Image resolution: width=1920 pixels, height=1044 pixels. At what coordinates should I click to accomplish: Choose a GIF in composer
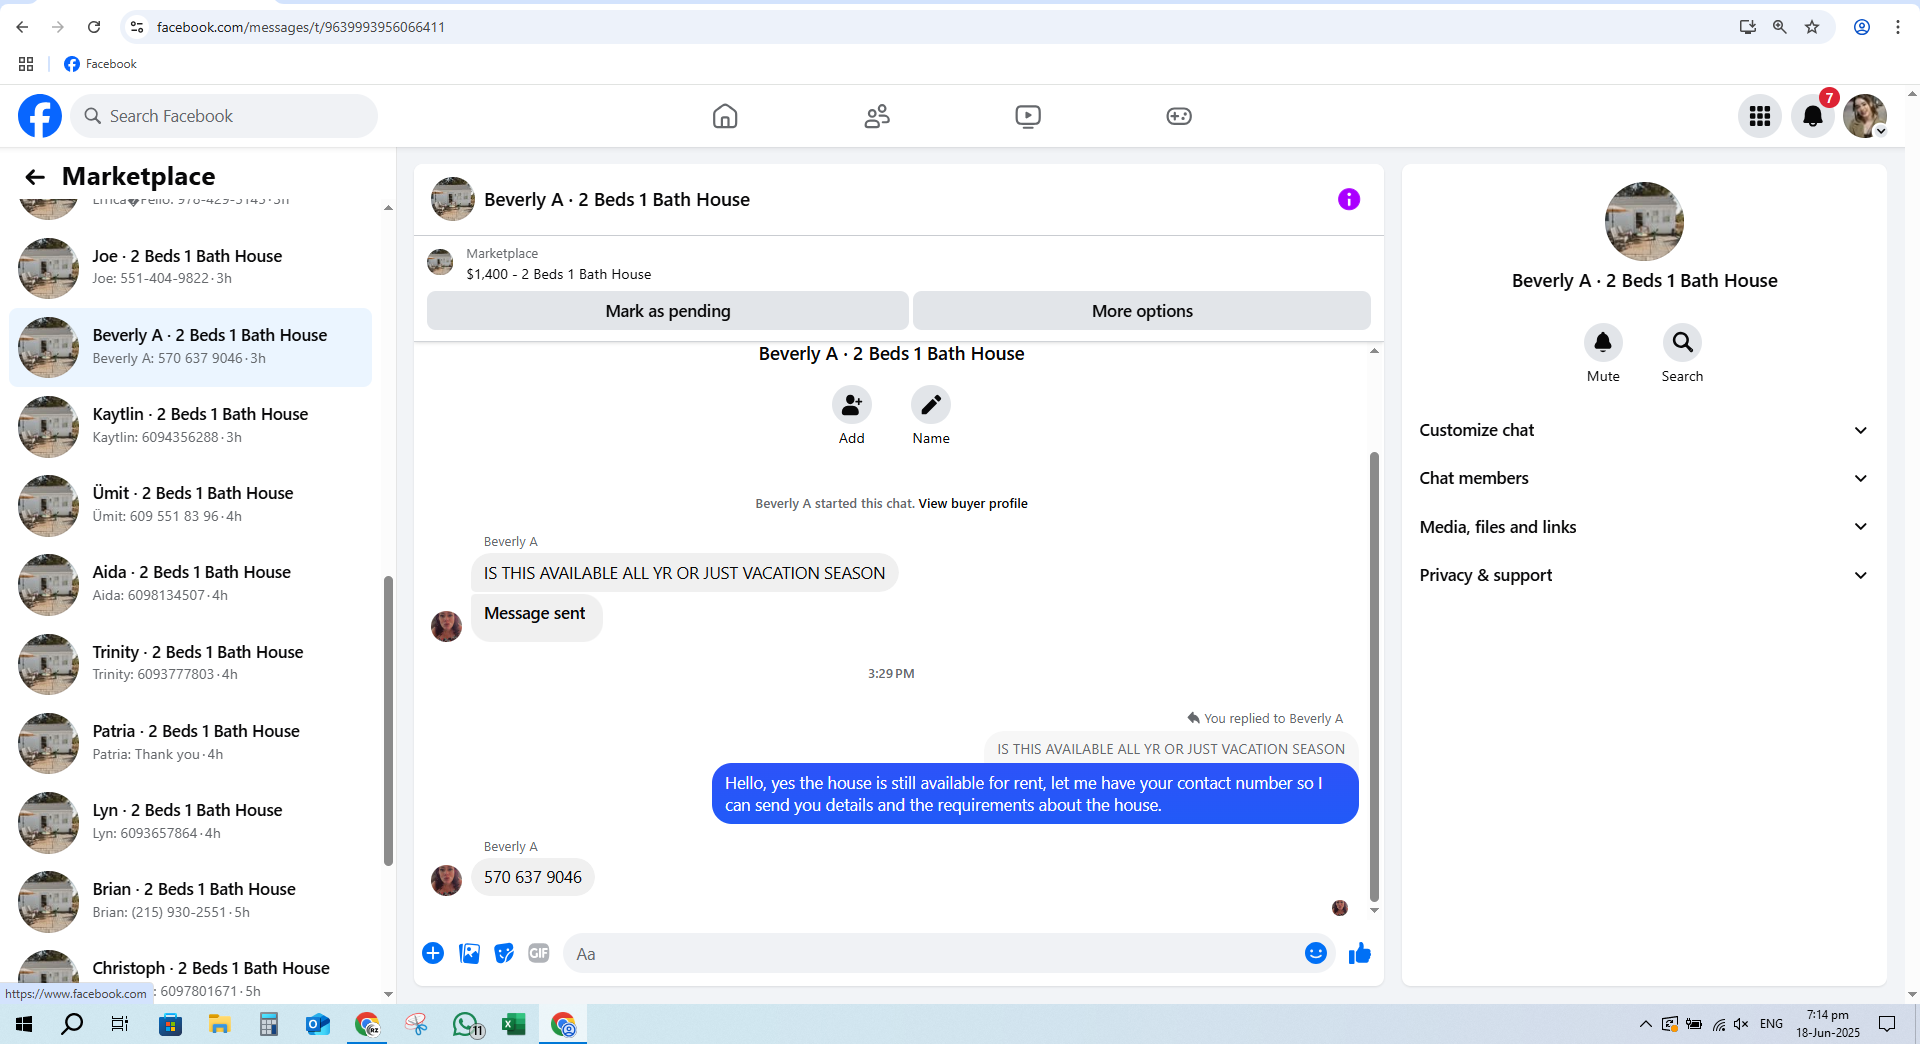click(539, 953)
